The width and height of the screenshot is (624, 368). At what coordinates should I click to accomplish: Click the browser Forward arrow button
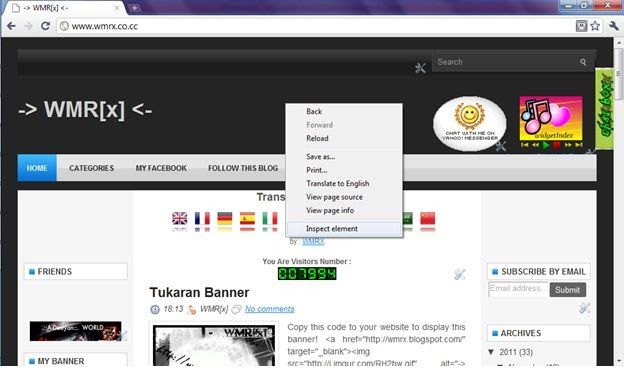click(28, 26)
